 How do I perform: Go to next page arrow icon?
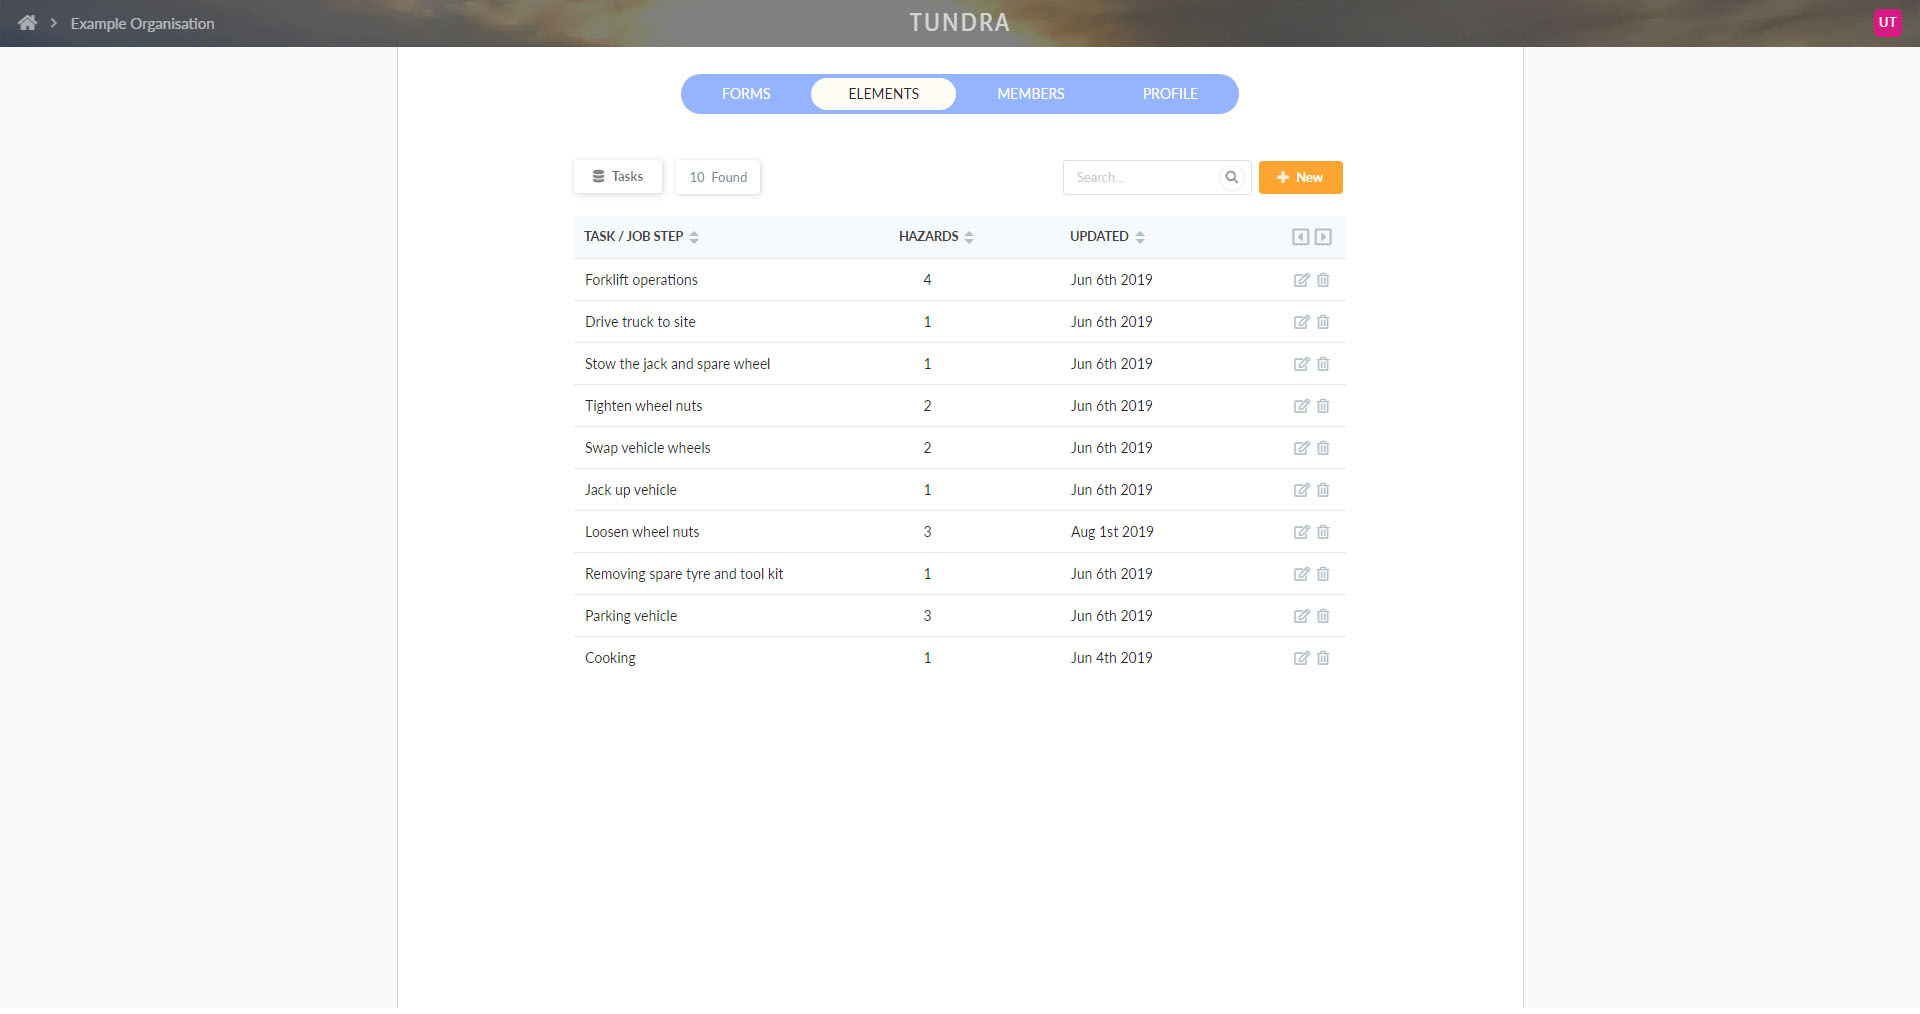click(1323, 237)
